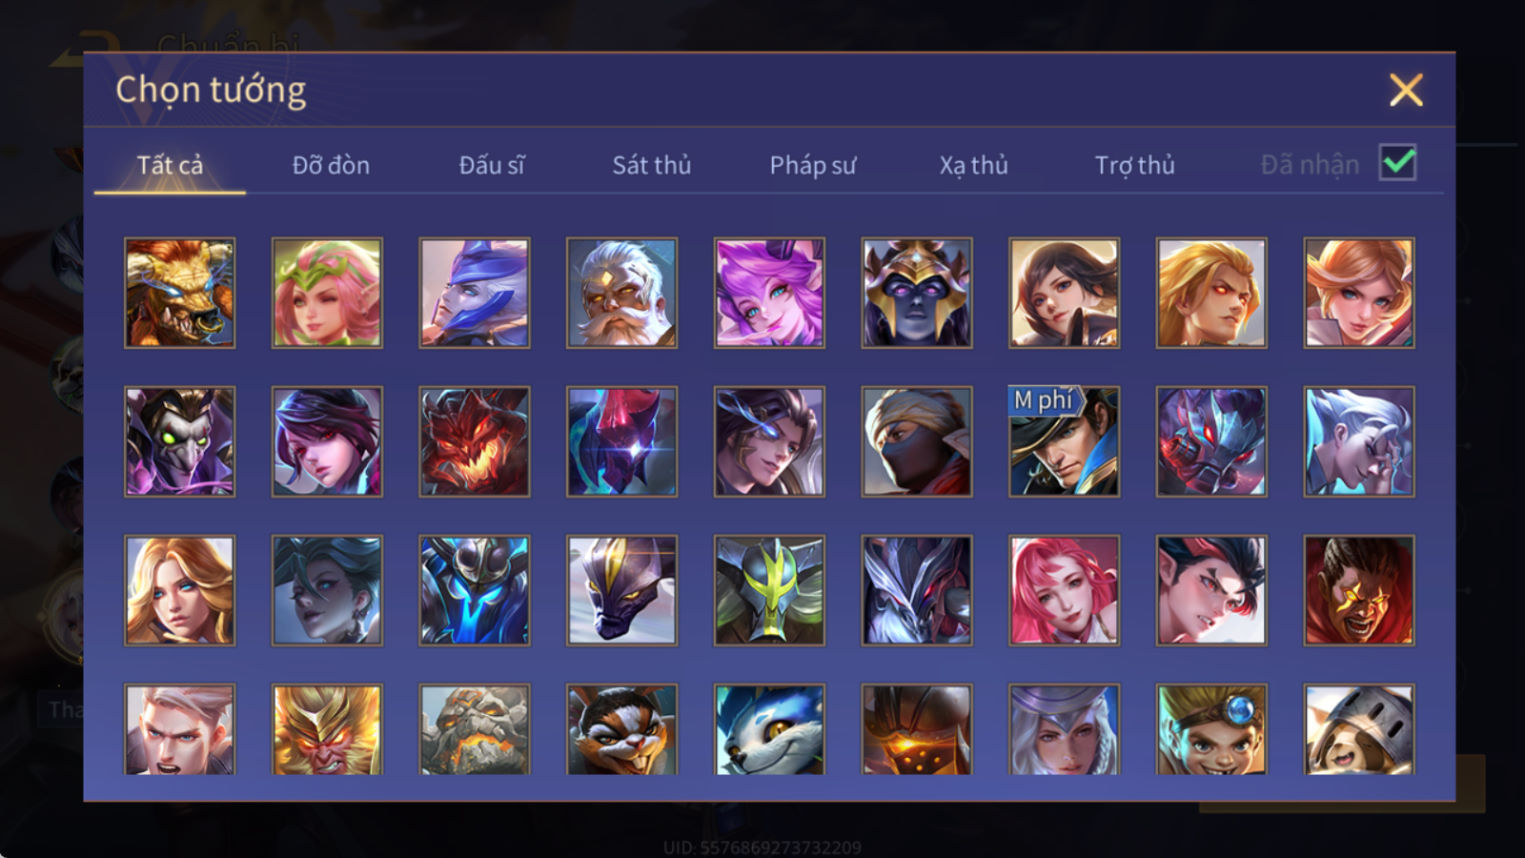Show the 'Pháp sư' heroes tab
This screenshot has height=858, width=1525.
click(x=813, y=165)
